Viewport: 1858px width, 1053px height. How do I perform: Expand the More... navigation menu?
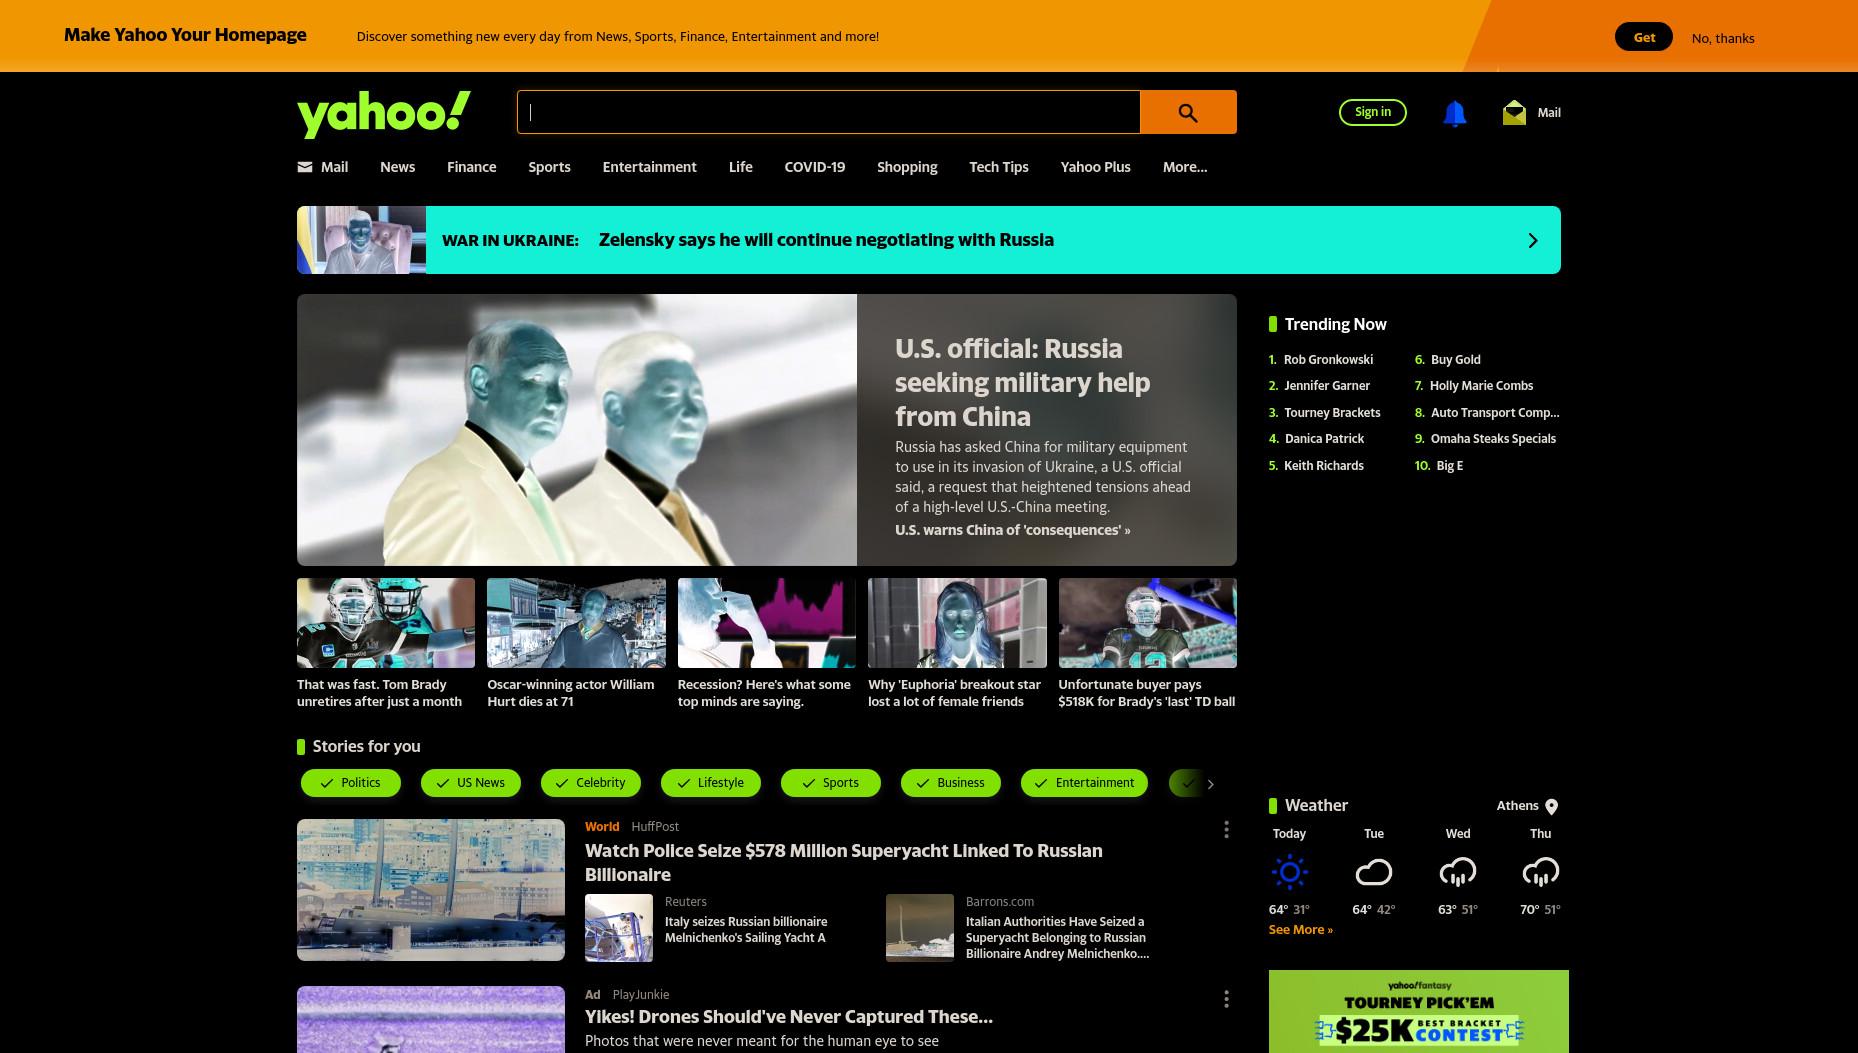coord(1185,167)
